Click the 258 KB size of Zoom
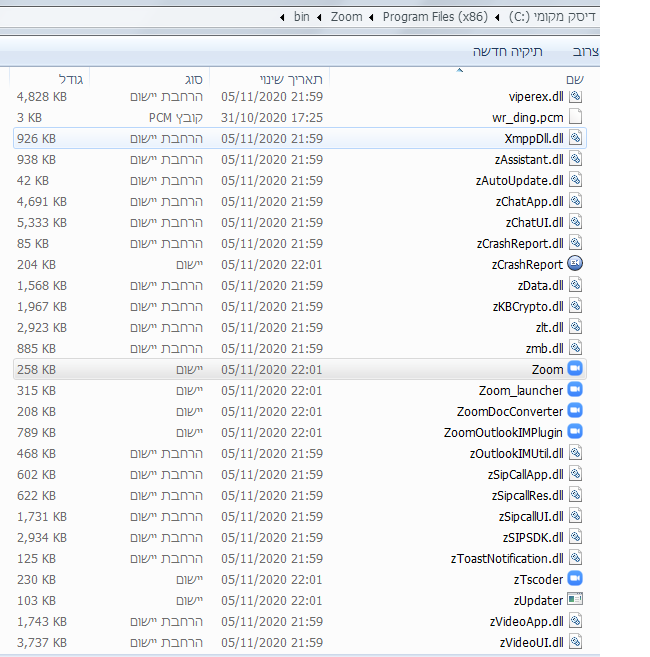This screenshot has width=650, height=657. (36, 370)
